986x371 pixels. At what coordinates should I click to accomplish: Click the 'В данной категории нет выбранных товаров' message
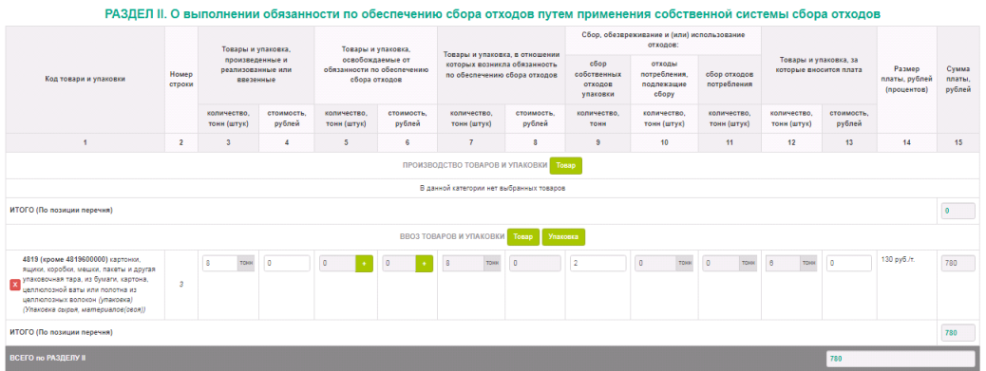click(x=493, y=189)
